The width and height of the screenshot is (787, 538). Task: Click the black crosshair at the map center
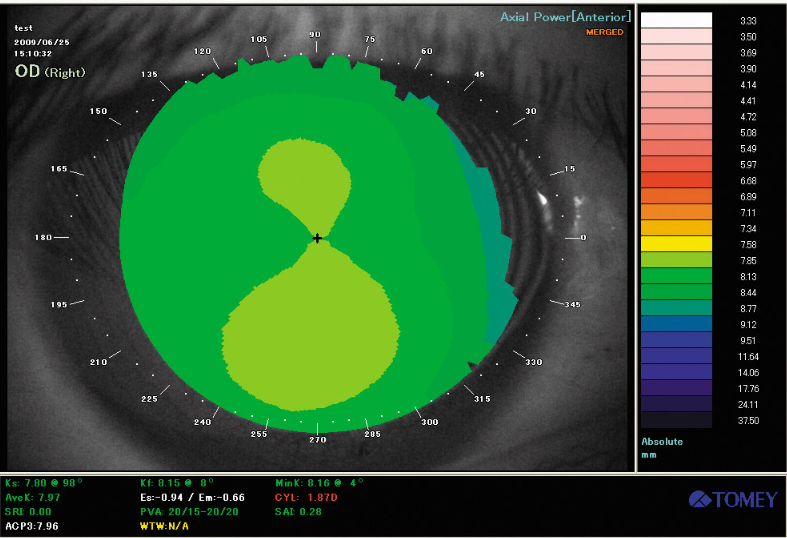317,238
